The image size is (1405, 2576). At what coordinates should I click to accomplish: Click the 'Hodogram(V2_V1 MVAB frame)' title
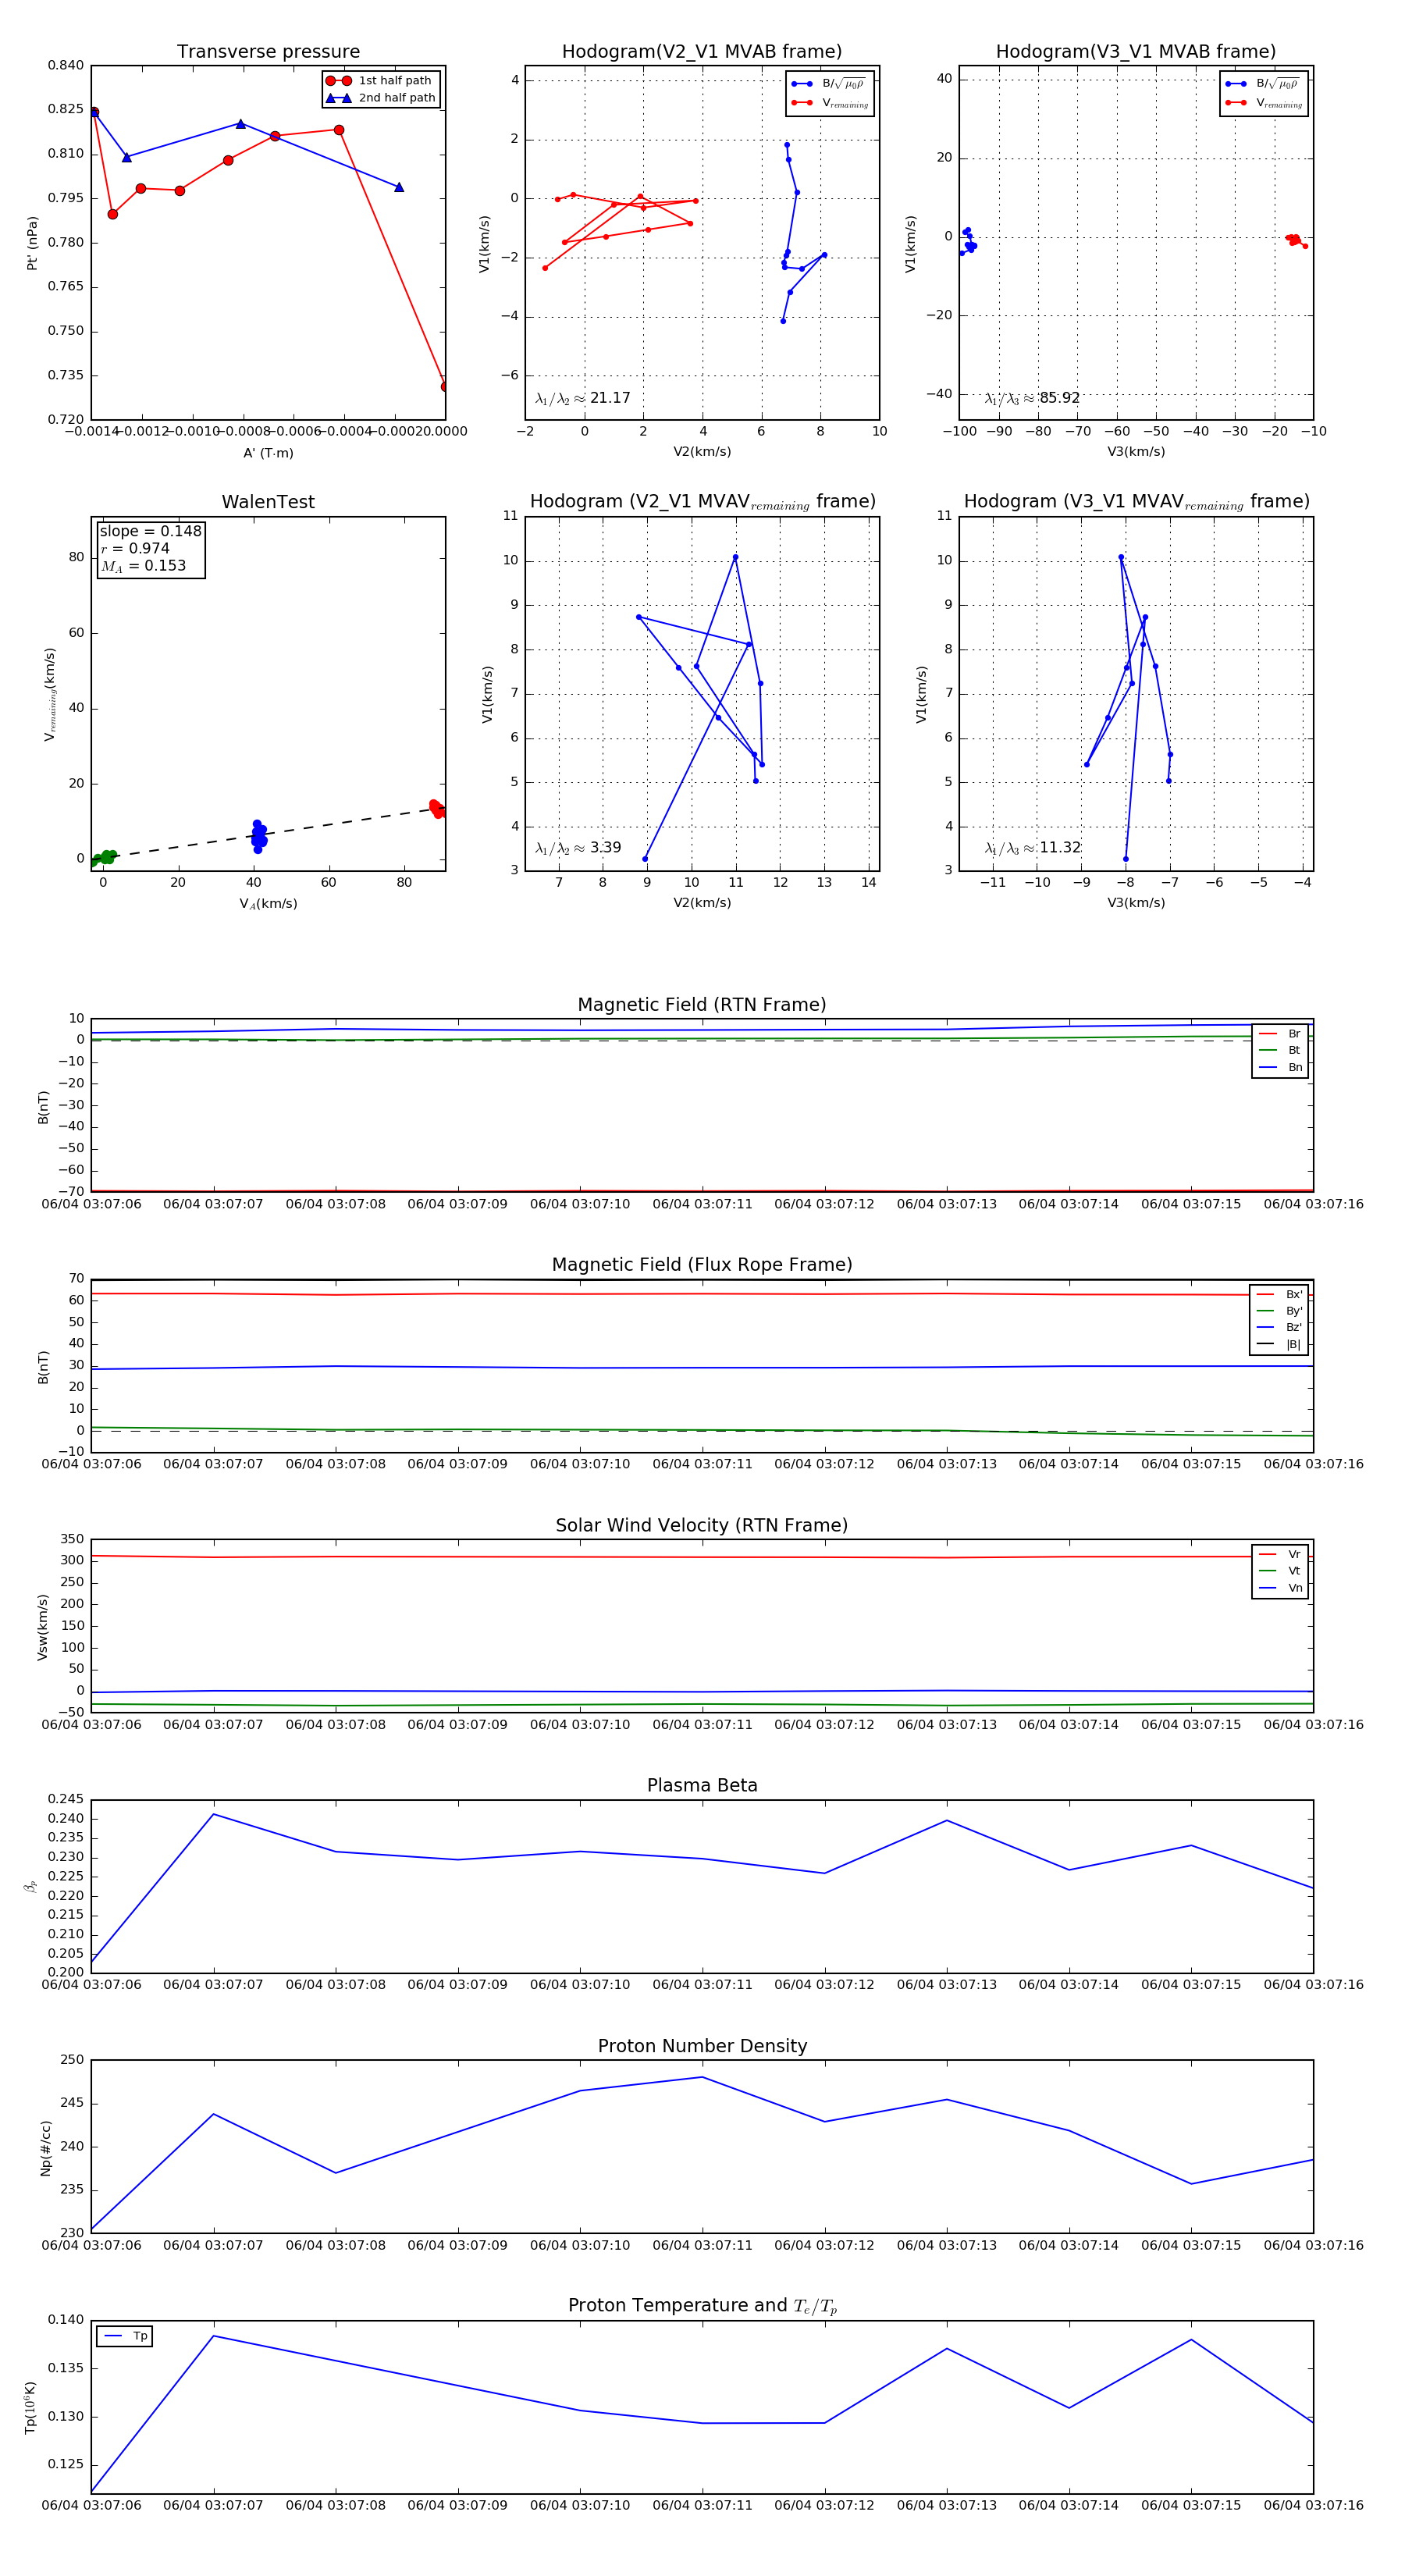pyautogui.click(x=702, y=52)
